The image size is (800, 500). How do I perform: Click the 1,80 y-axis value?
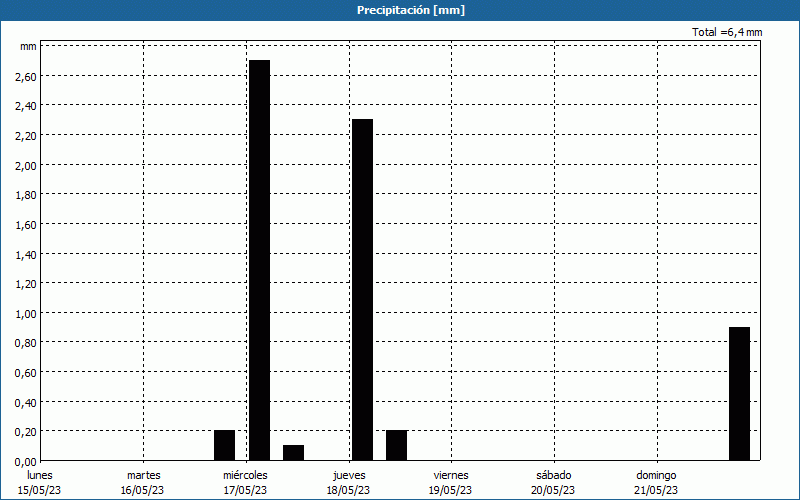27,195
